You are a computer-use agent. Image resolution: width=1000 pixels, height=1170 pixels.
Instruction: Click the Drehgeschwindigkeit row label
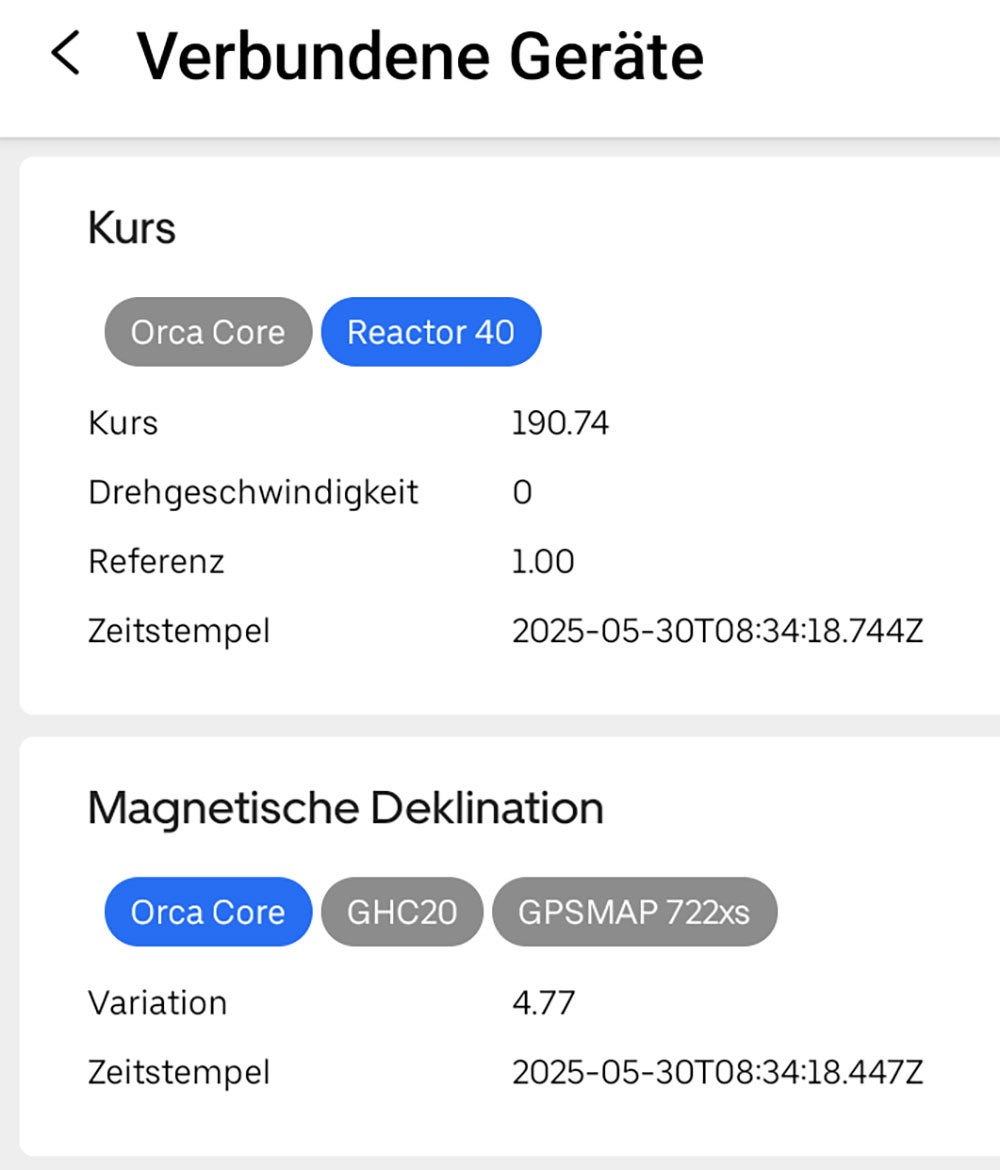[253, 493]
